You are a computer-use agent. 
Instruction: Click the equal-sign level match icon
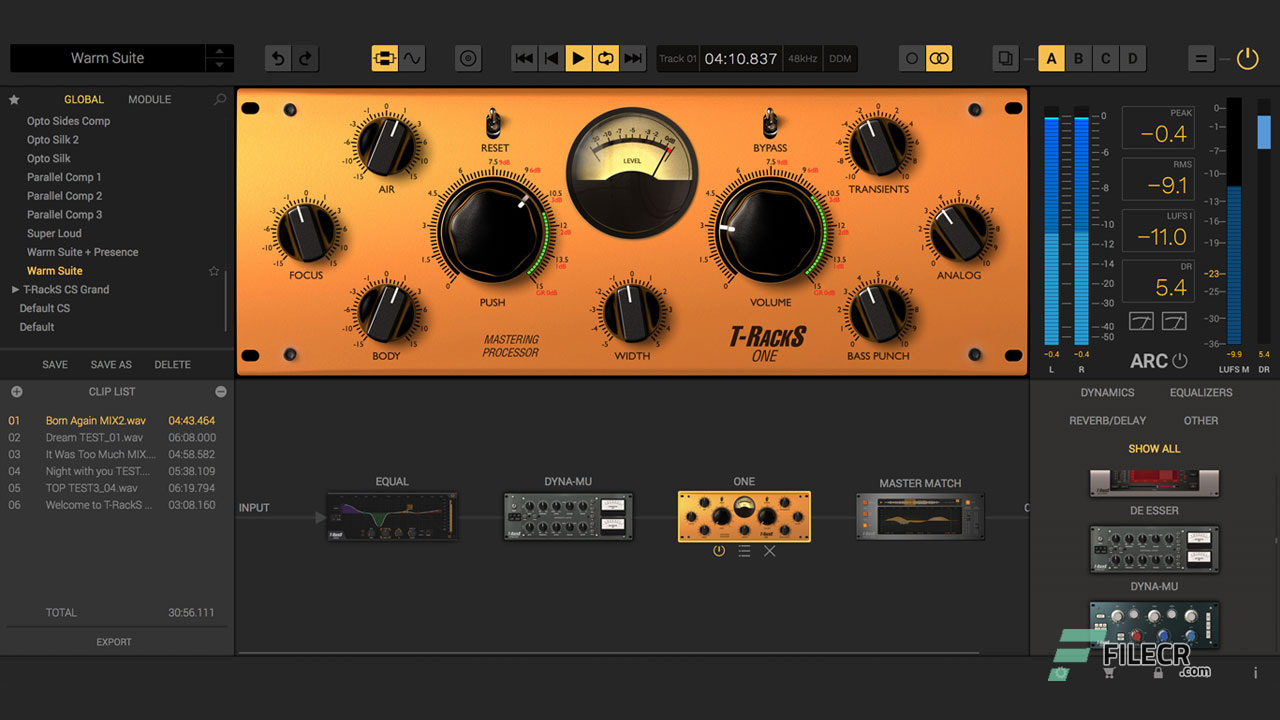[x=1202, y=59]
